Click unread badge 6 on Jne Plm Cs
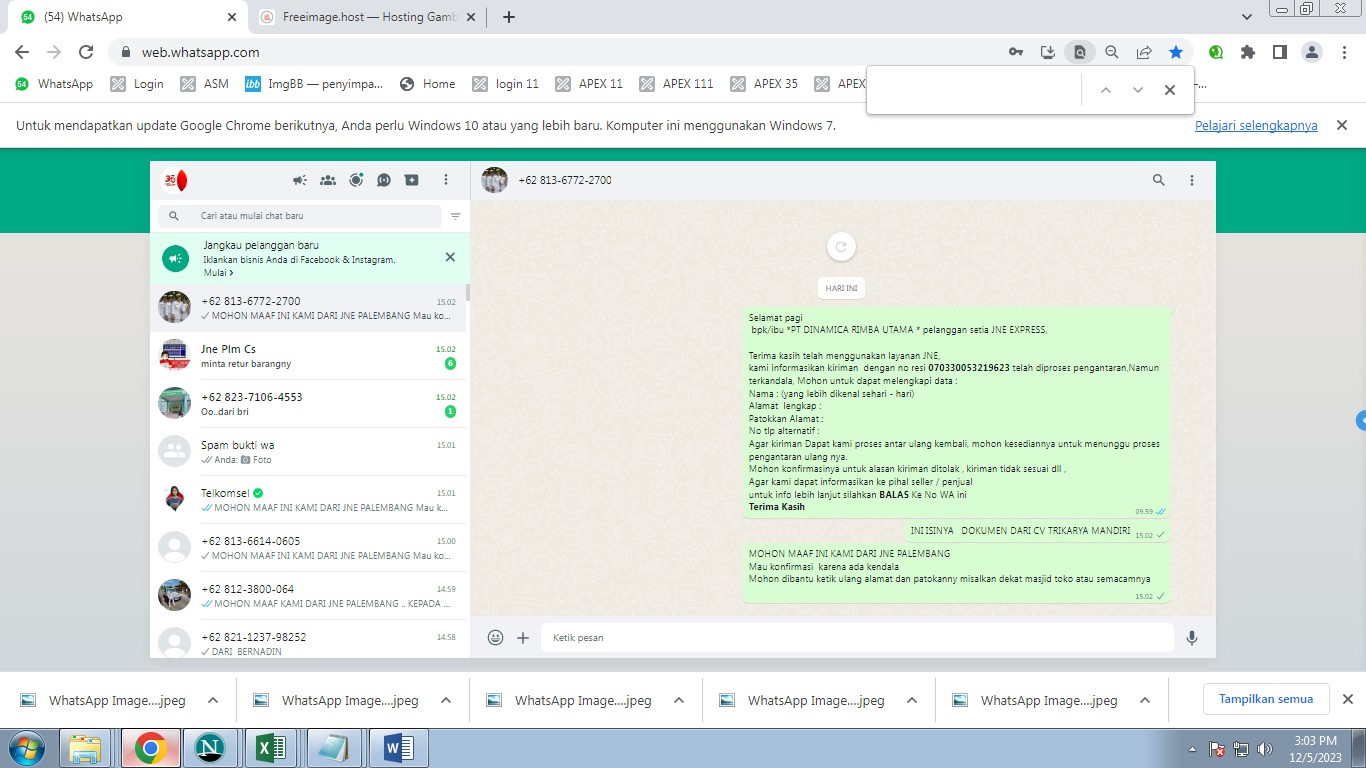 point(450,364)
